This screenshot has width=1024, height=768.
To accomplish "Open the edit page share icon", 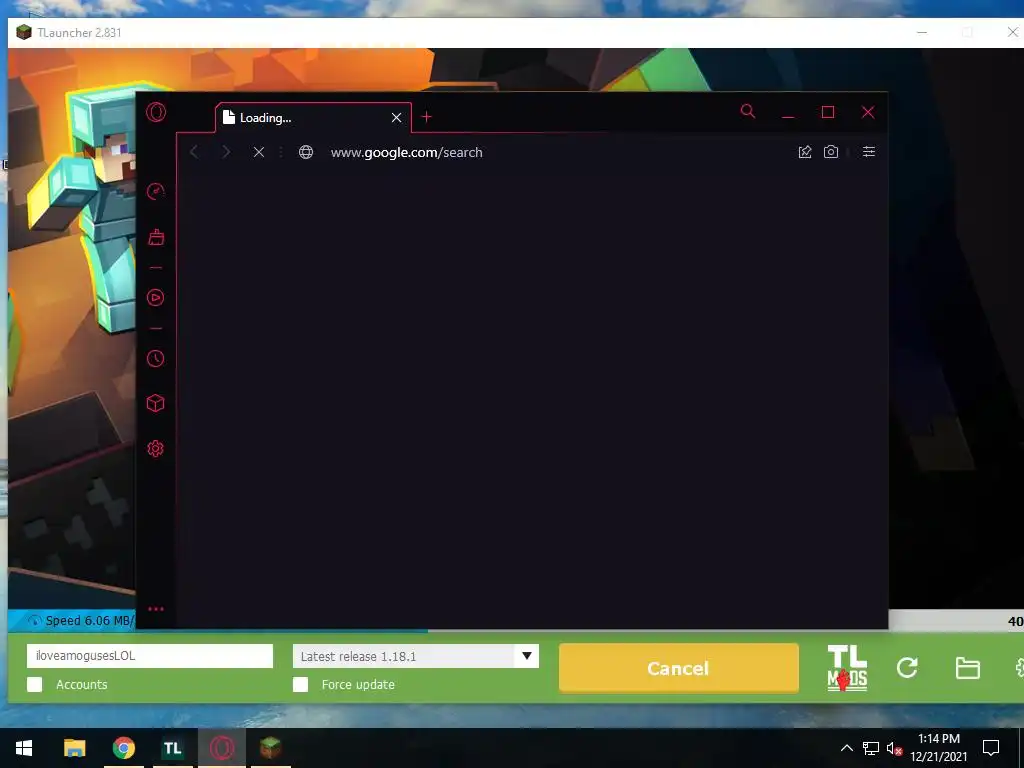I will coord(805,152).
